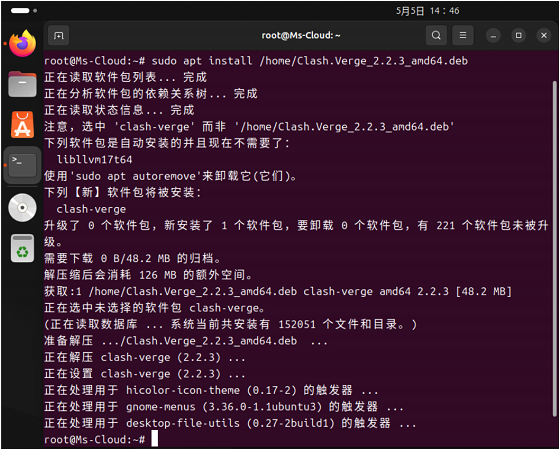Click the cursor at the last prompt

155,439
